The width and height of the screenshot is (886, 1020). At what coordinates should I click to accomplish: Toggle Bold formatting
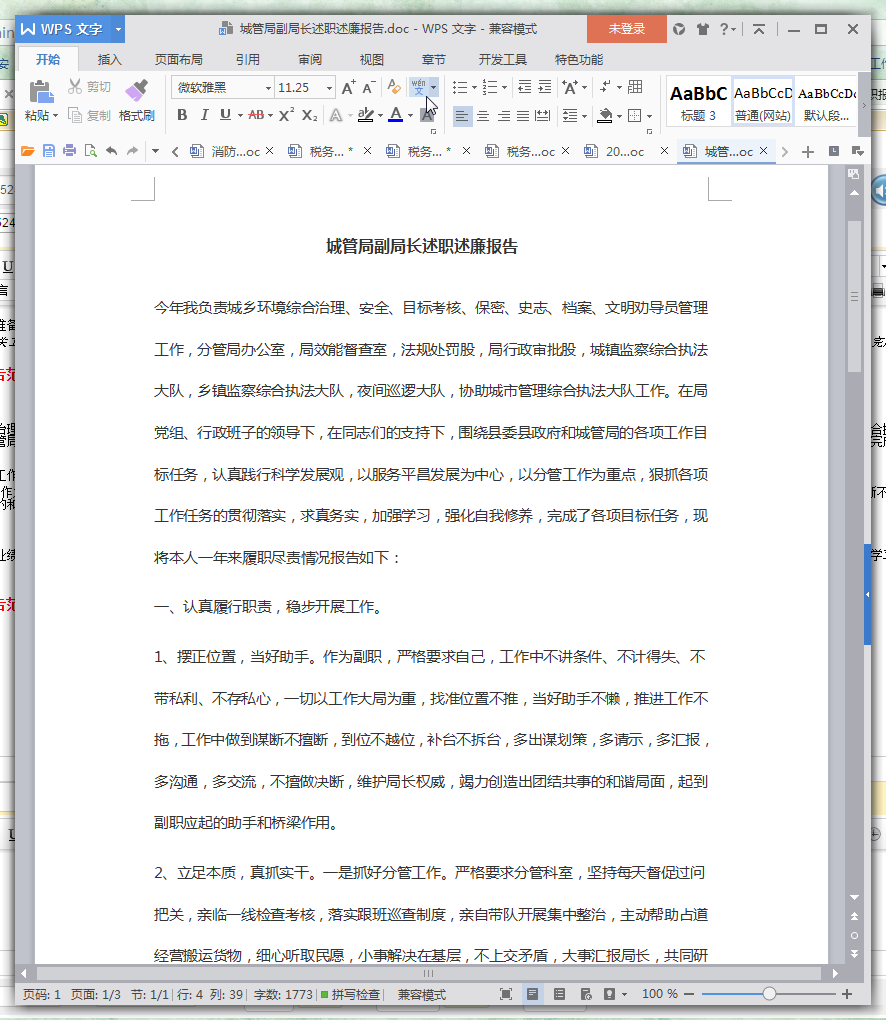tap(182, 115)
